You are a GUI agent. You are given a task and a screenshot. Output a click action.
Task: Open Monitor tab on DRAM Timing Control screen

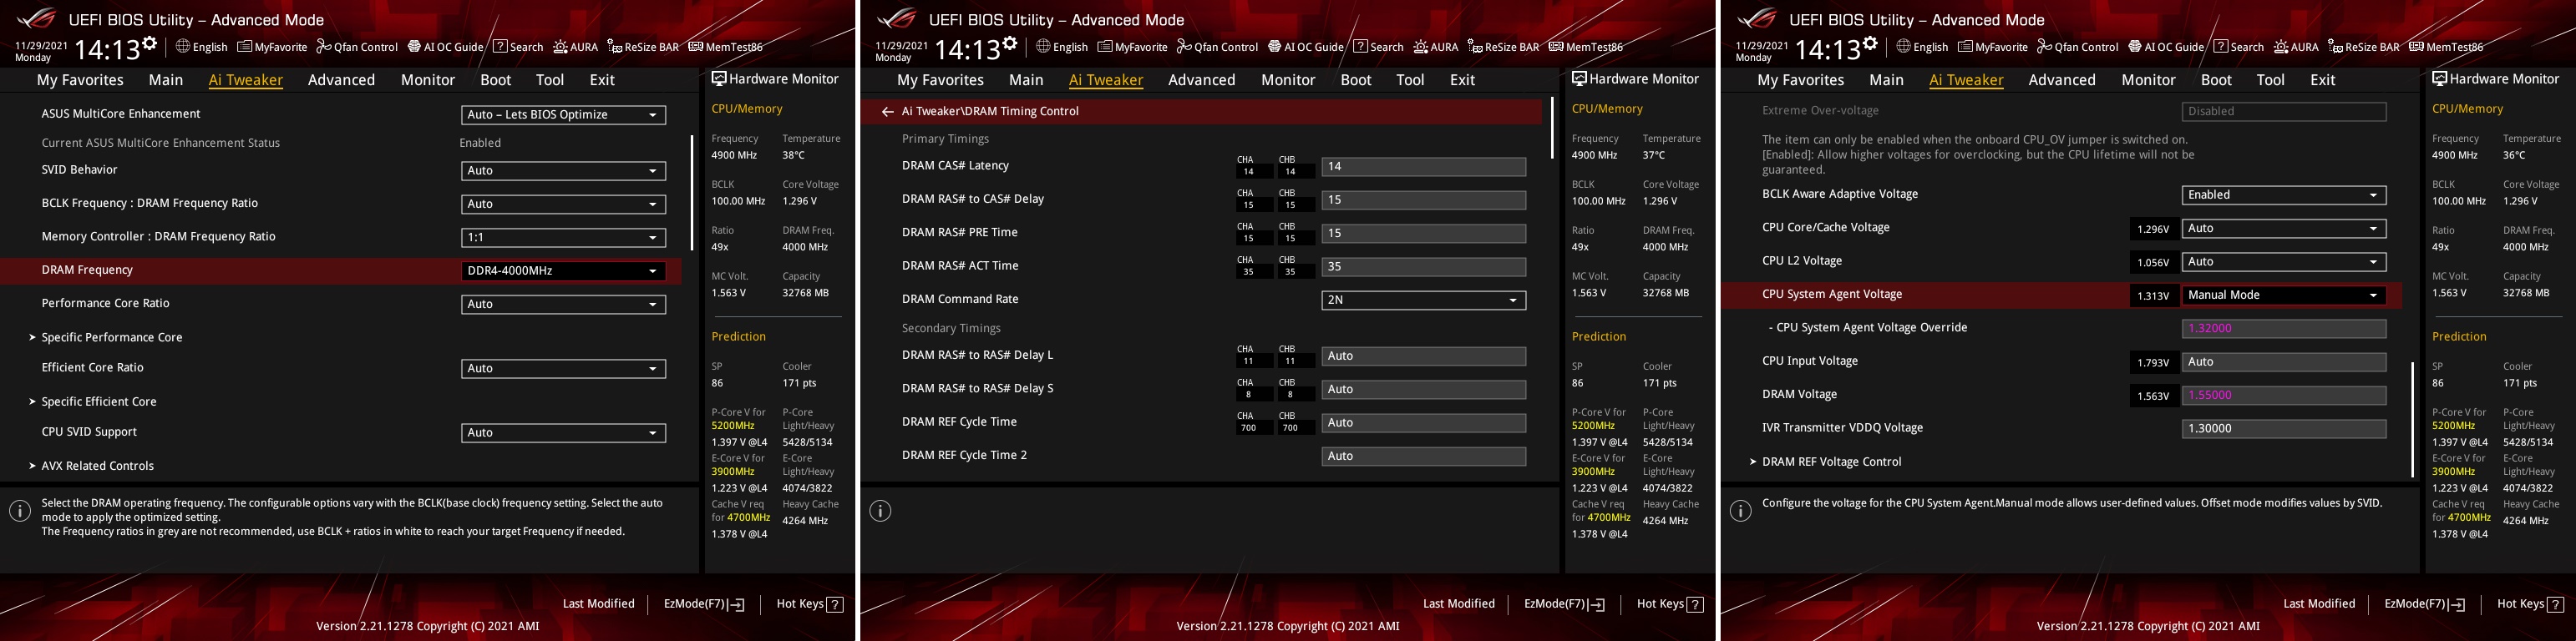coord(1288,80)
